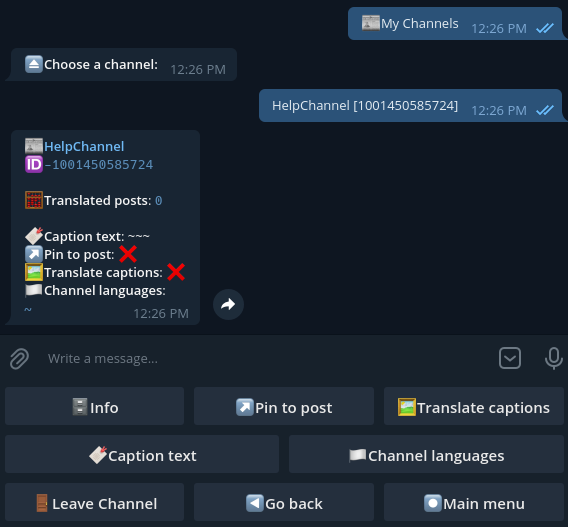The image size is (568, 527).
Task: Click the Go back button
Action: (x=284, y=502)
